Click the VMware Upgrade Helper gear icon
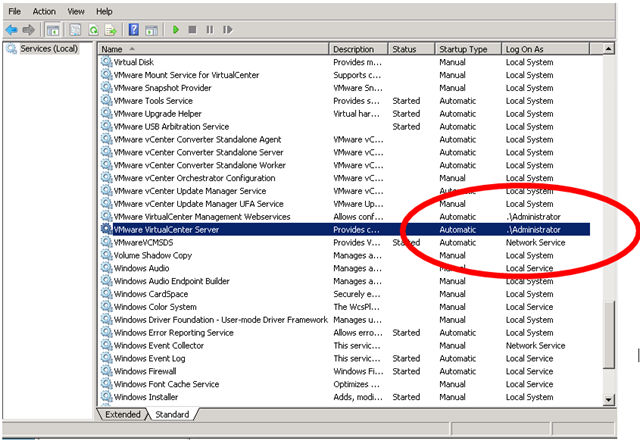 click(x=106, y=113)
